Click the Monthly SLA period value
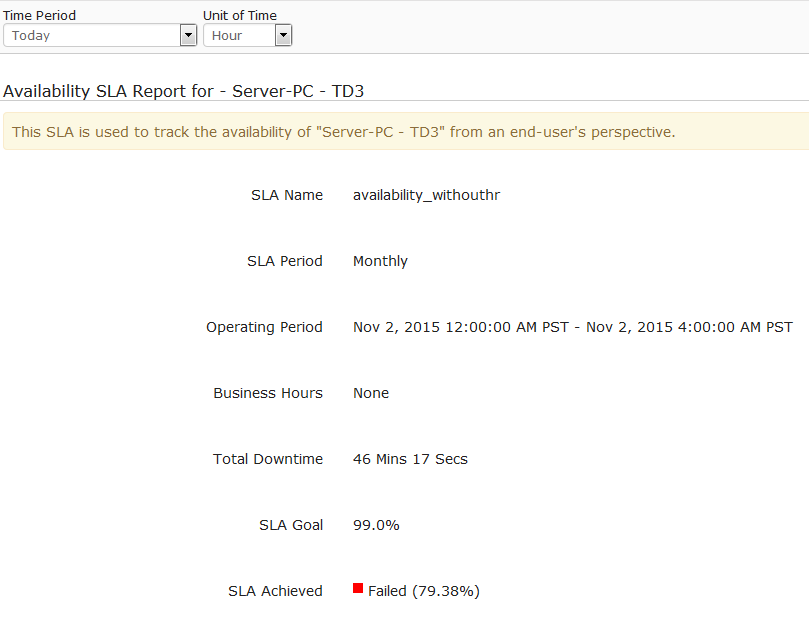Viewport: 810px width, 618px height. point(380,261)
